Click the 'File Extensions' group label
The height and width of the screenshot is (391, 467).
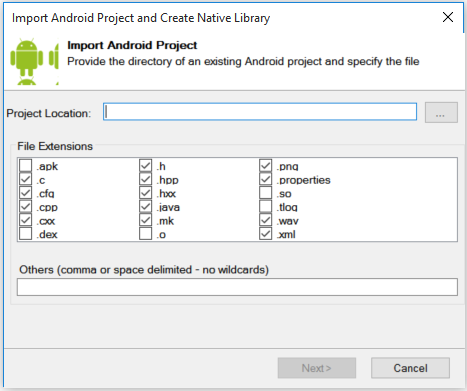pos(55,146)
